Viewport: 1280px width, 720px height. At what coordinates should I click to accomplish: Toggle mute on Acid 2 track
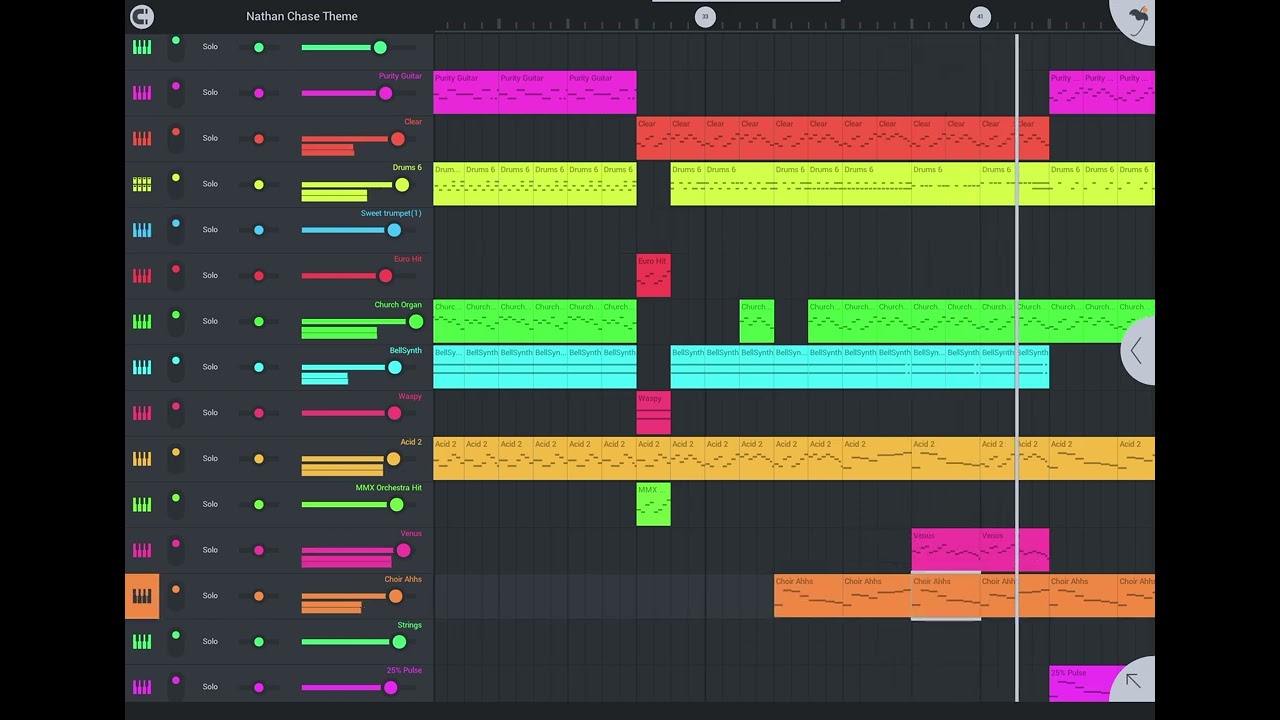[x=175, y=458]
